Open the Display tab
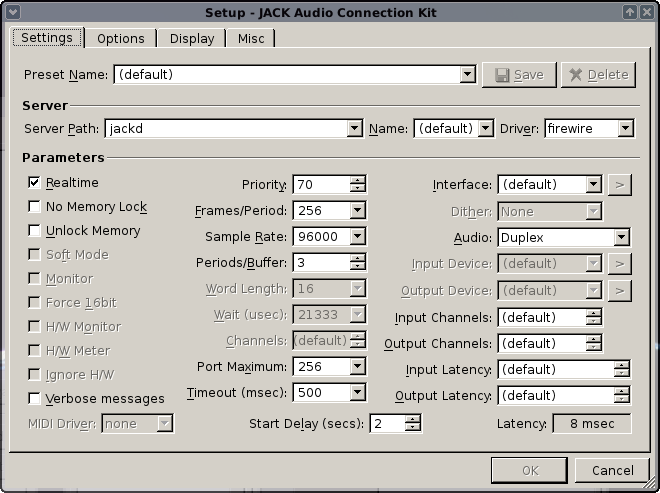This screenshot has width=660, height=493. point(192,39)
